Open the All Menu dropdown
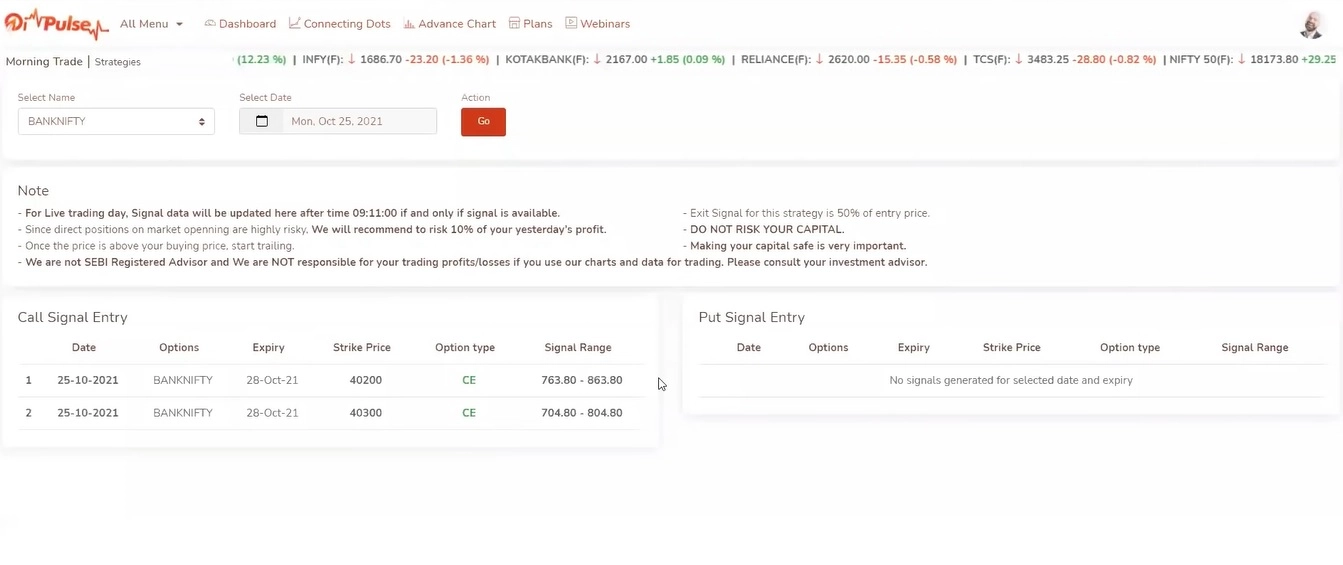The image size is (1343, 565). coord(151,24)
